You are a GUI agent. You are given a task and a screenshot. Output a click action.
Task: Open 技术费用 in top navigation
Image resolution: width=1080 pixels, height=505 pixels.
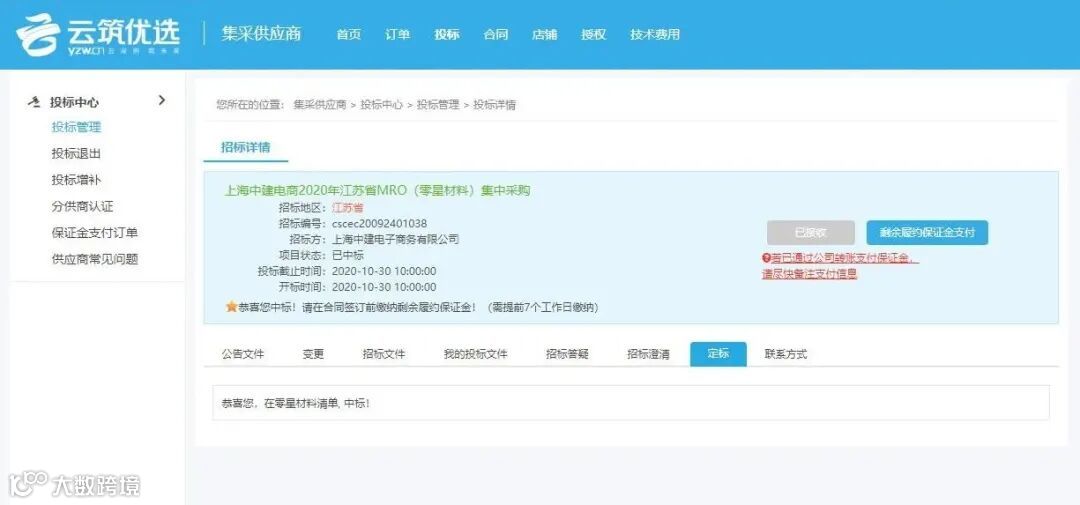655,34
